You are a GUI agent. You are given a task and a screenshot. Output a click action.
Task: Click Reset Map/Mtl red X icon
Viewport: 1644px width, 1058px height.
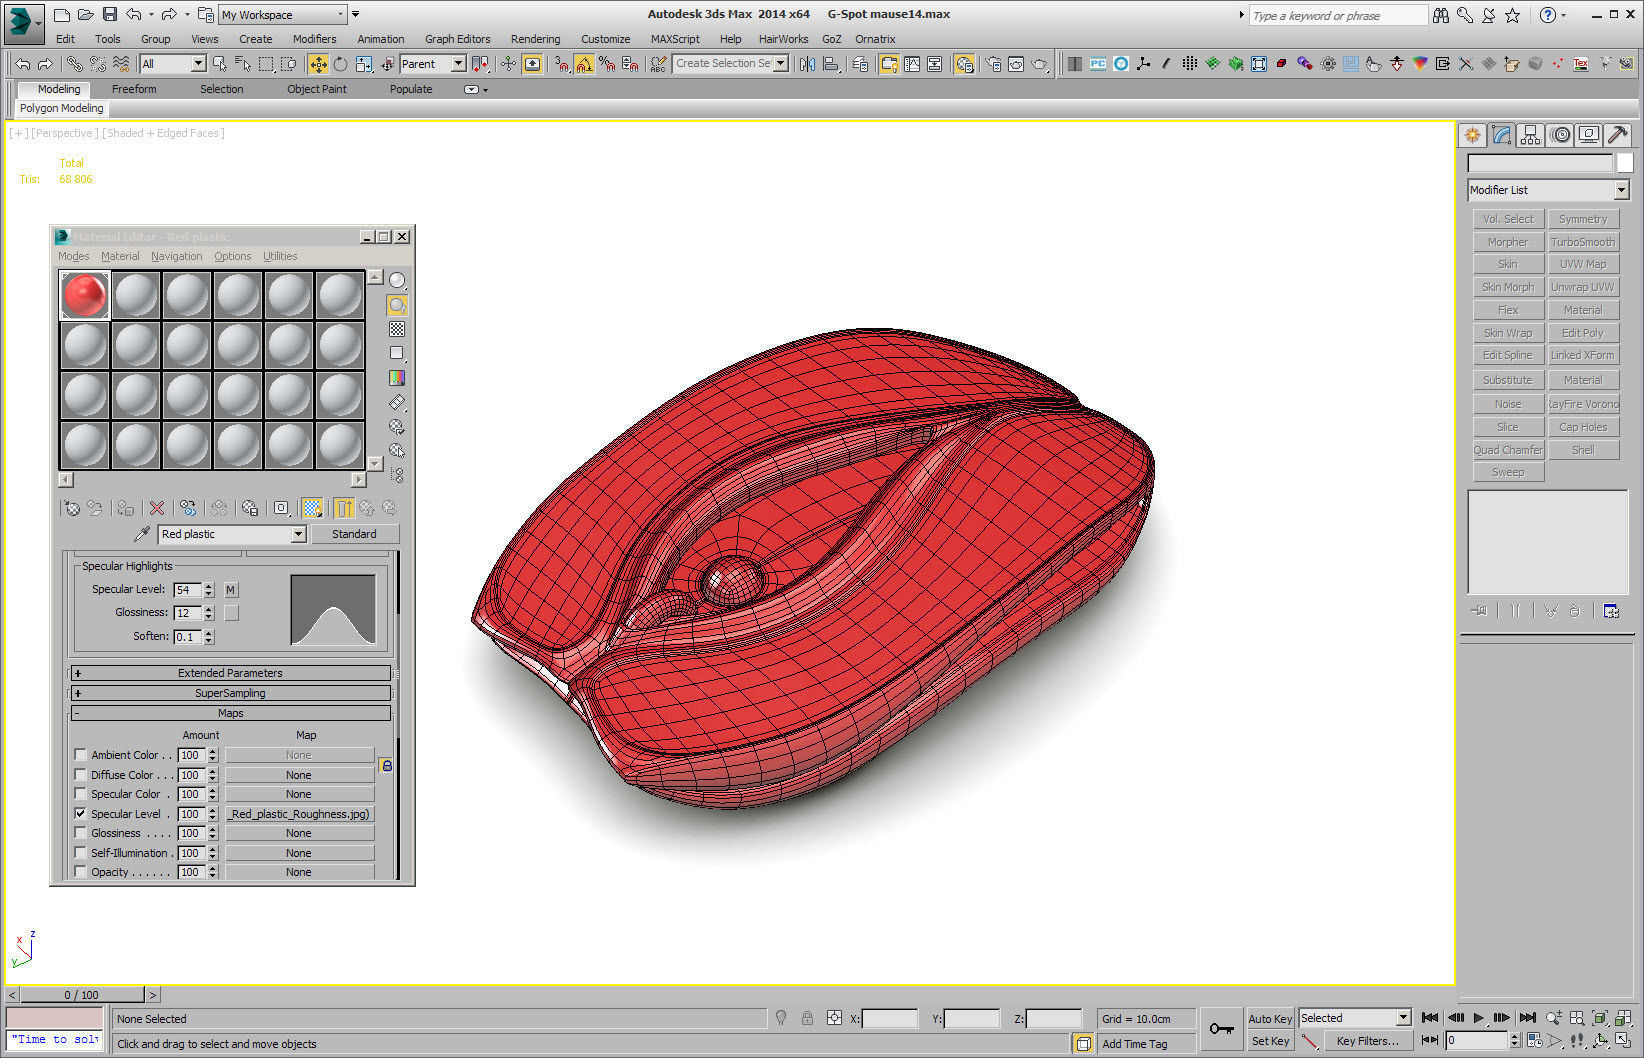pos(157,508)
